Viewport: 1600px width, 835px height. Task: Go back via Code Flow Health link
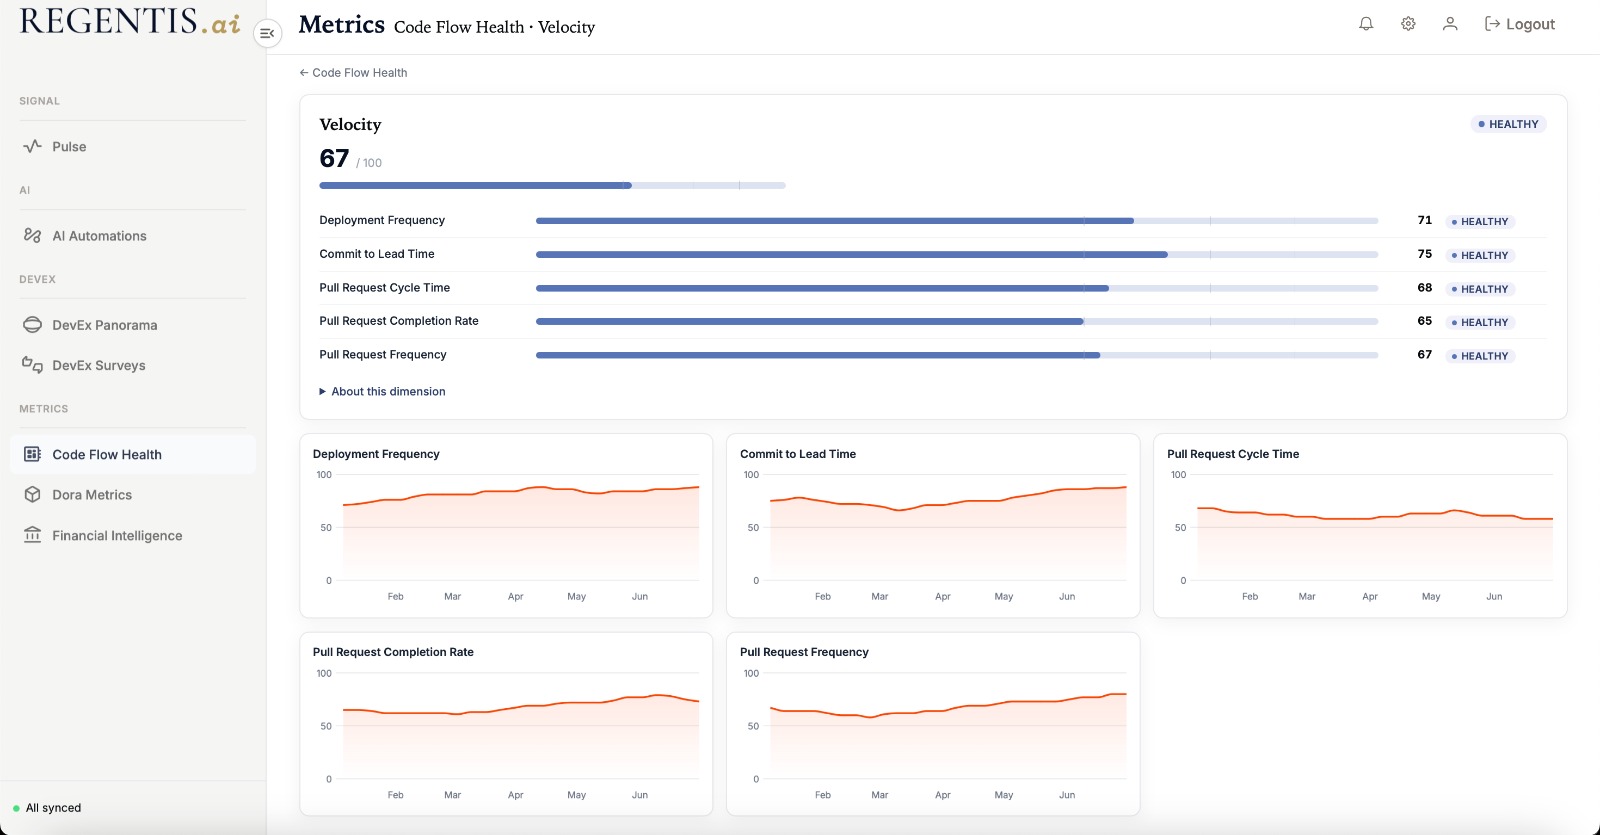[x=353, y=73]
